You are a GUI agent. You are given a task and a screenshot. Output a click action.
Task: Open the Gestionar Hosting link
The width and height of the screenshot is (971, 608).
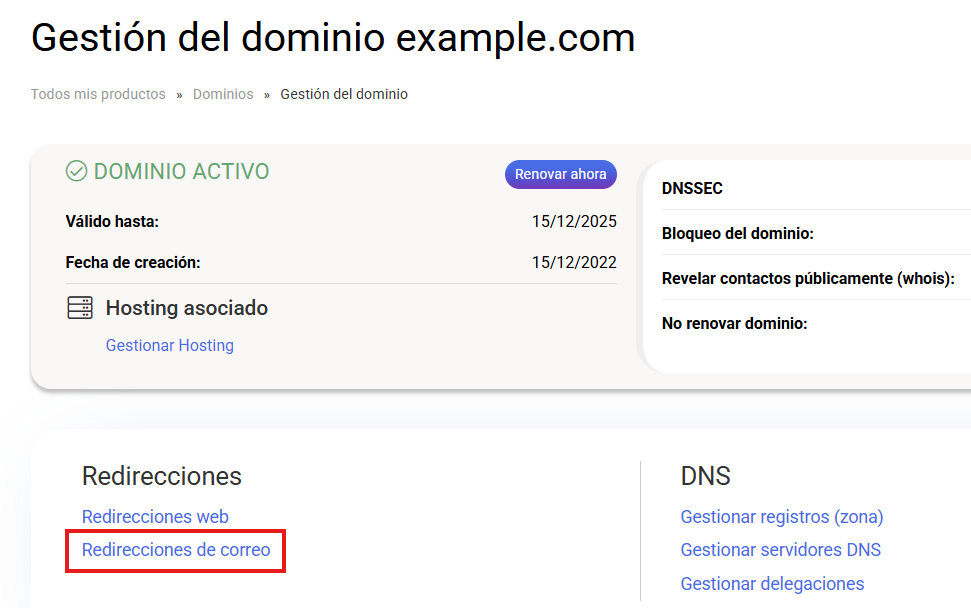coord(169,346)
